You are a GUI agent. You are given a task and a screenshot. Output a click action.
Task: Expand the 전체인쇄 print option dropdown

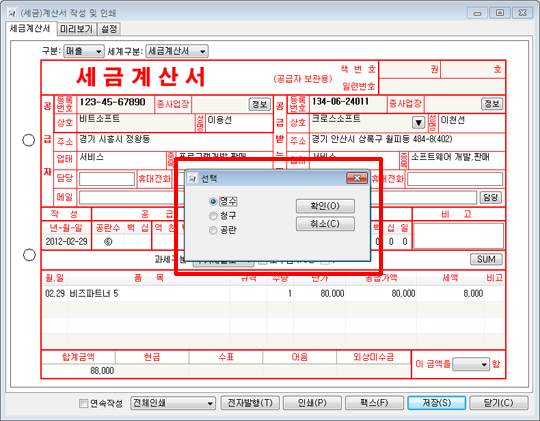pyautogui.click(x=173, y=403)
